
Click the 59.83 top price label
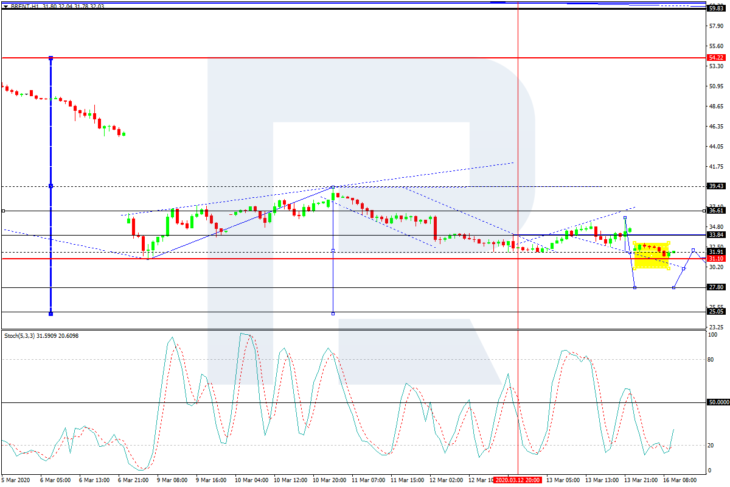(716, 8)
